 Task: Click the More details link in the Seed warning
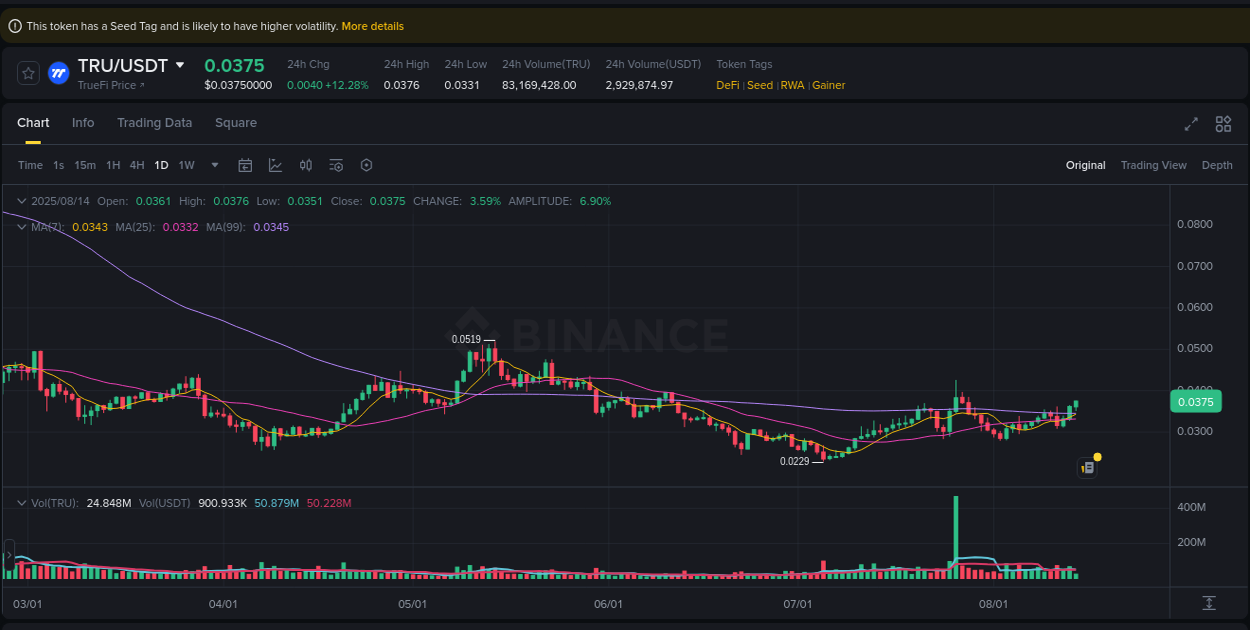coord(372,26)
